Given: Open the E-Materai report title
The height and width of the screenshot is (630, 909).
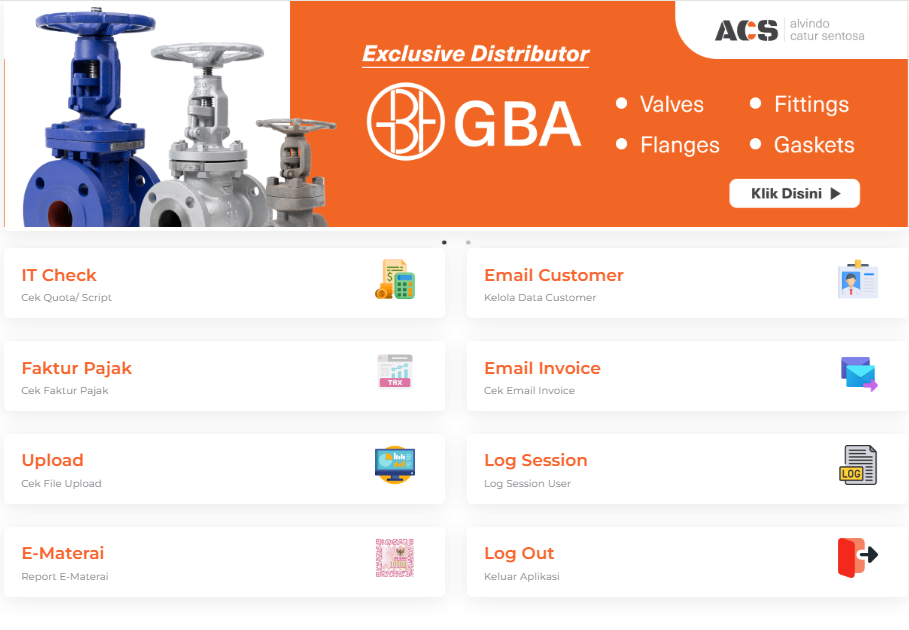Looking at the screenshot, I should (x=63, y=553).
